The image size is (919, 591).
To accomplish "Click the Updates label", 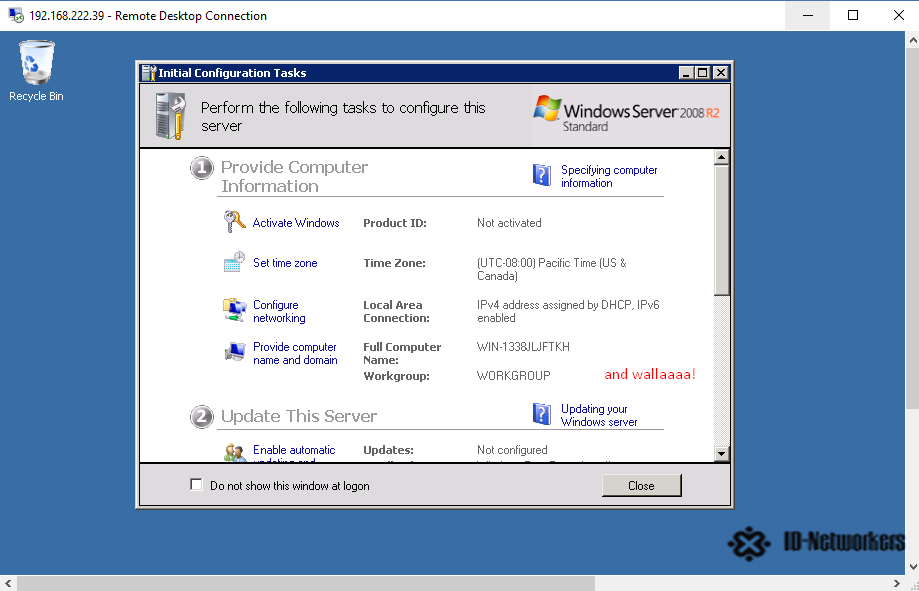I will 389,450.
